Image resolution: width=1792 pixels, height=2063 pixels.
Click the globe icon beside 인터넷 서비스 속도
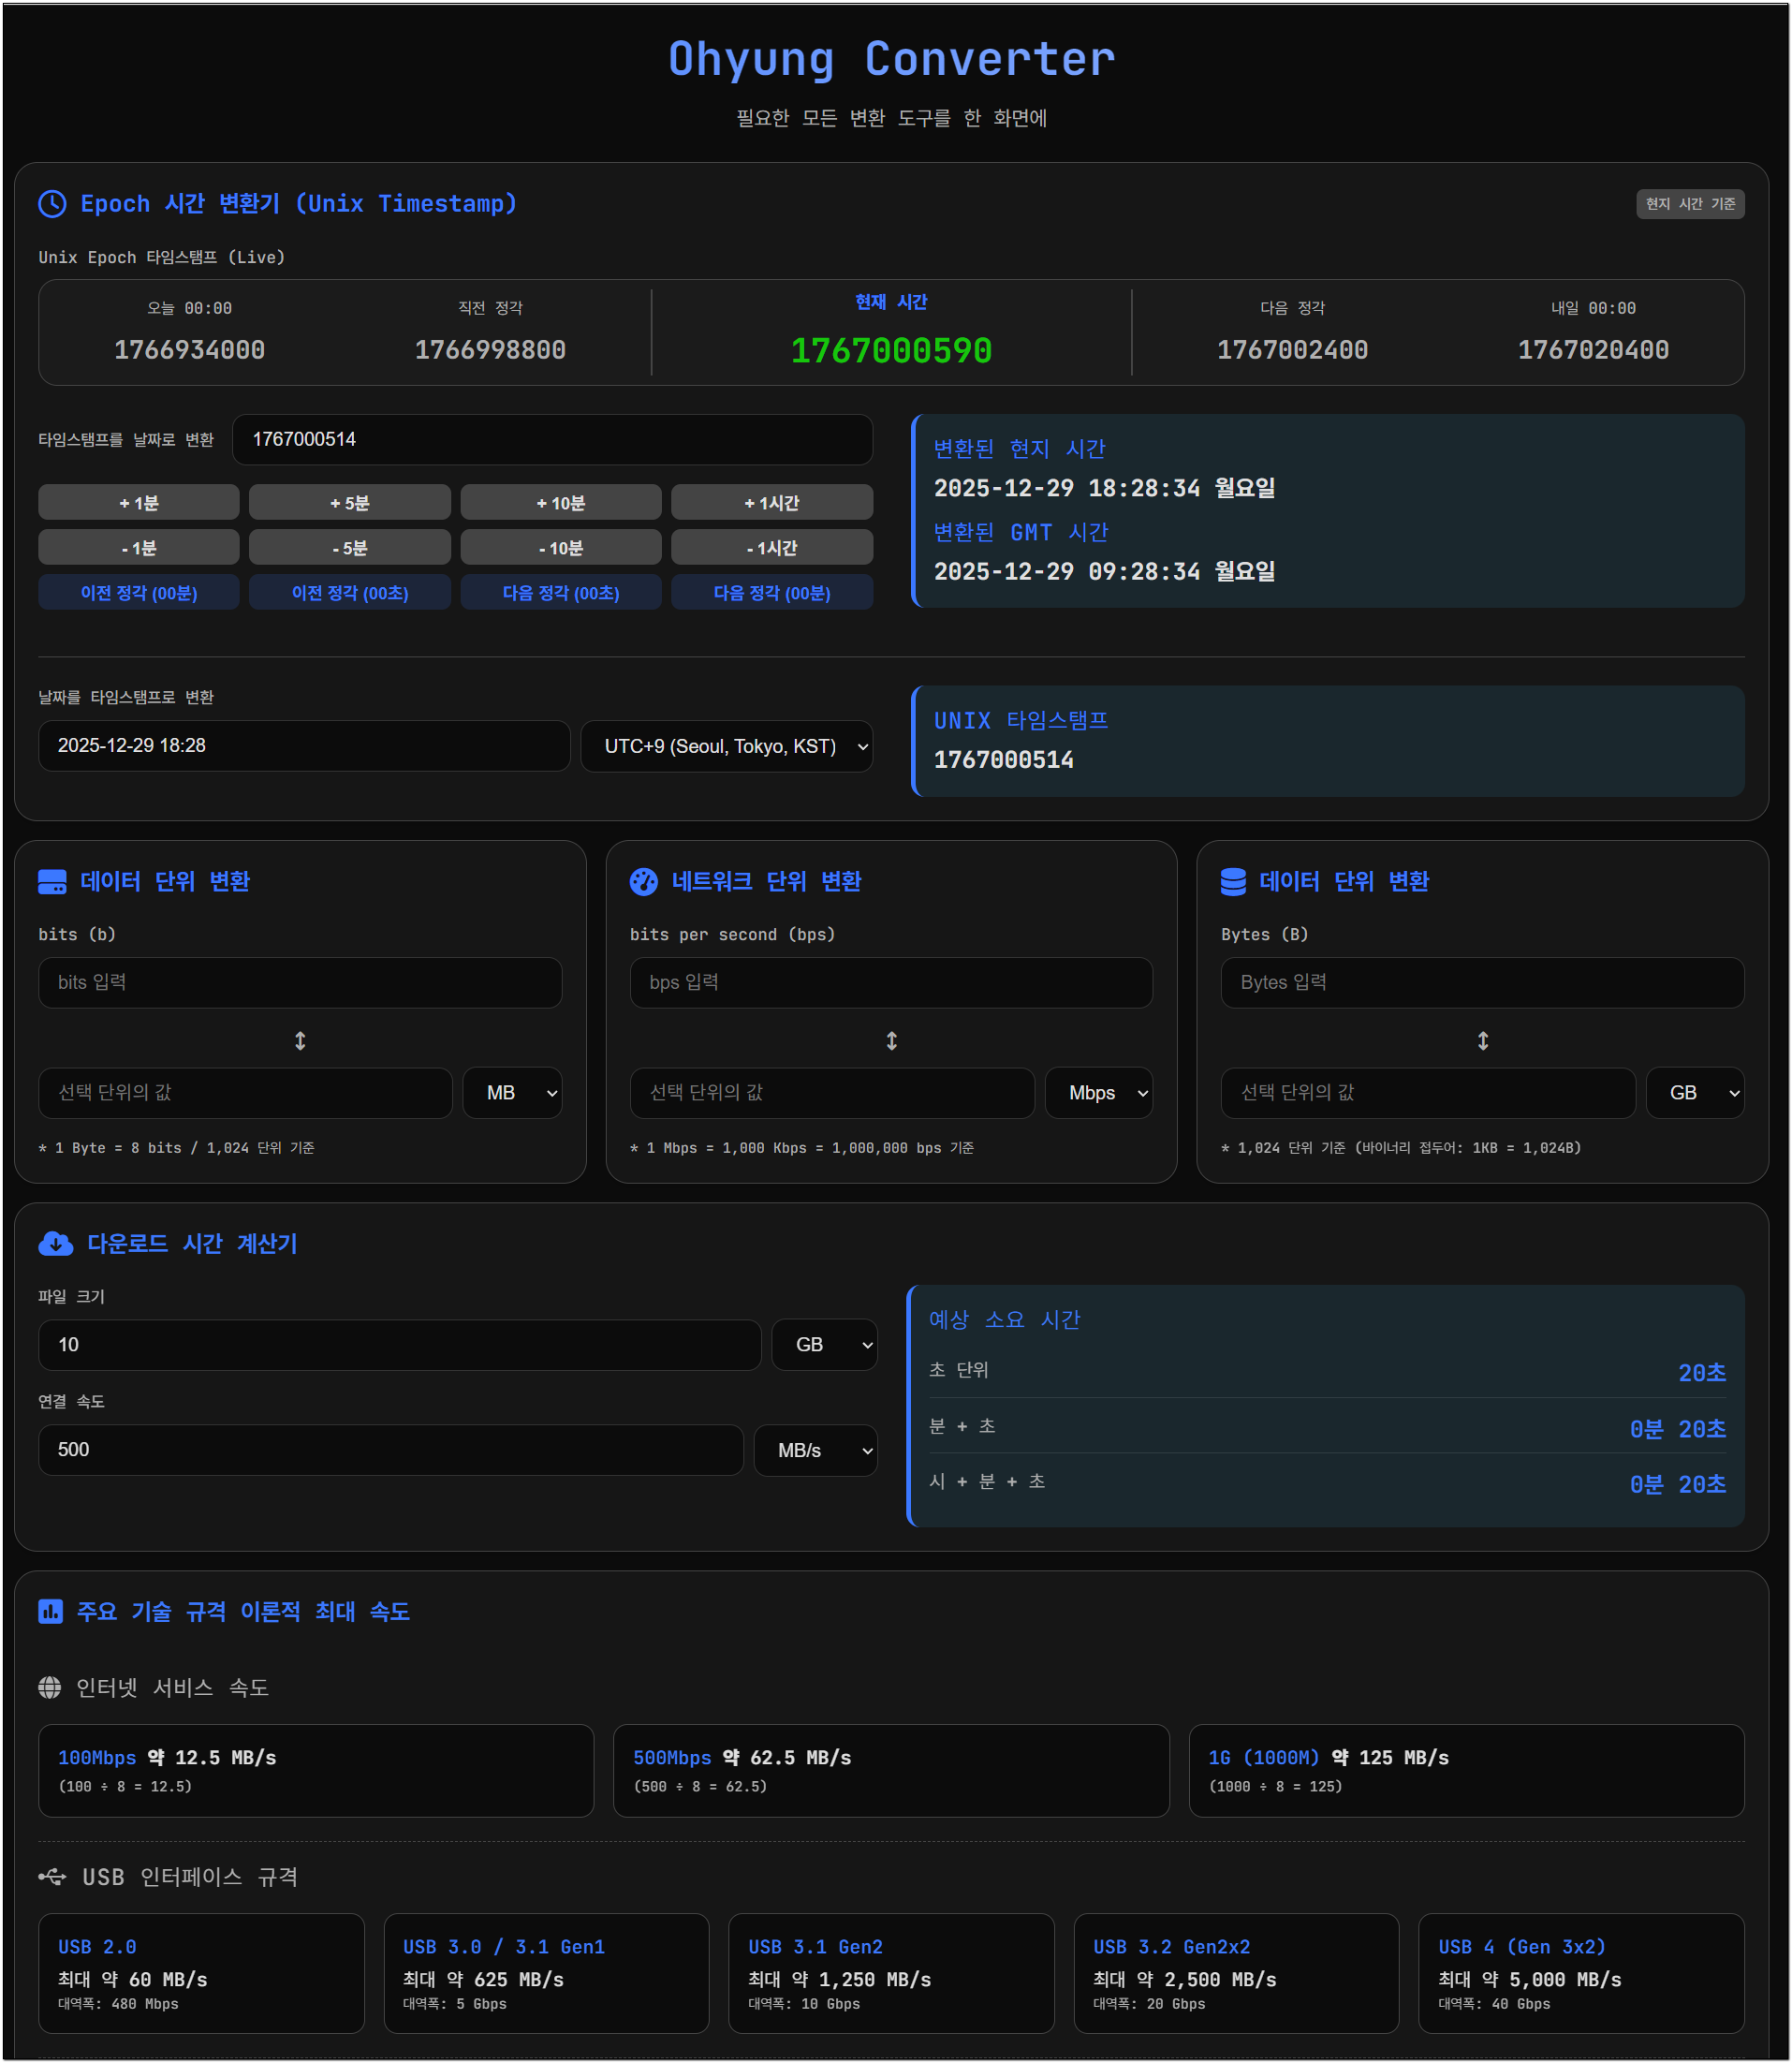point(50,1688)
